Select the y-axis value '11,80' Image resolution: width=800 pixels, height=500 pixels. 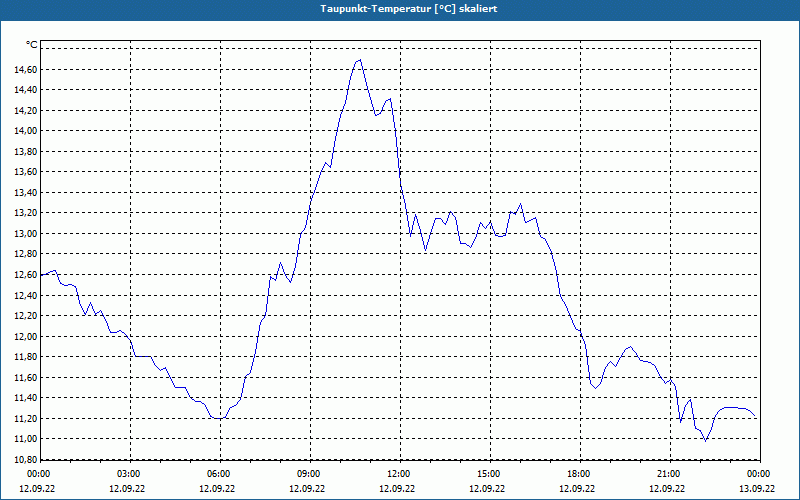[26, 357]
